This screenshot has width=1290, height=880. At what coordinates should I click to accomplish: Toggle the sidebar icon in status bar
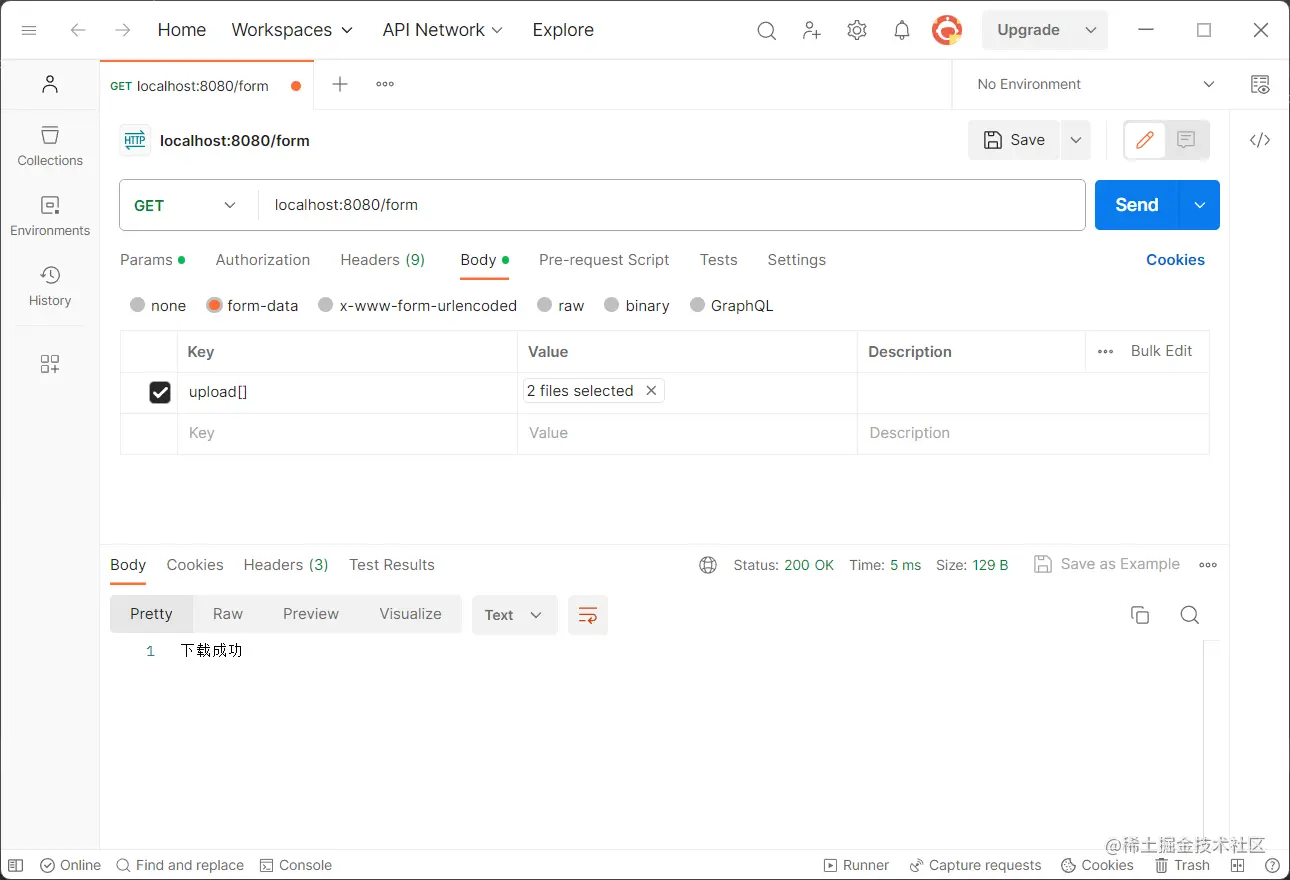click(15, 865)
